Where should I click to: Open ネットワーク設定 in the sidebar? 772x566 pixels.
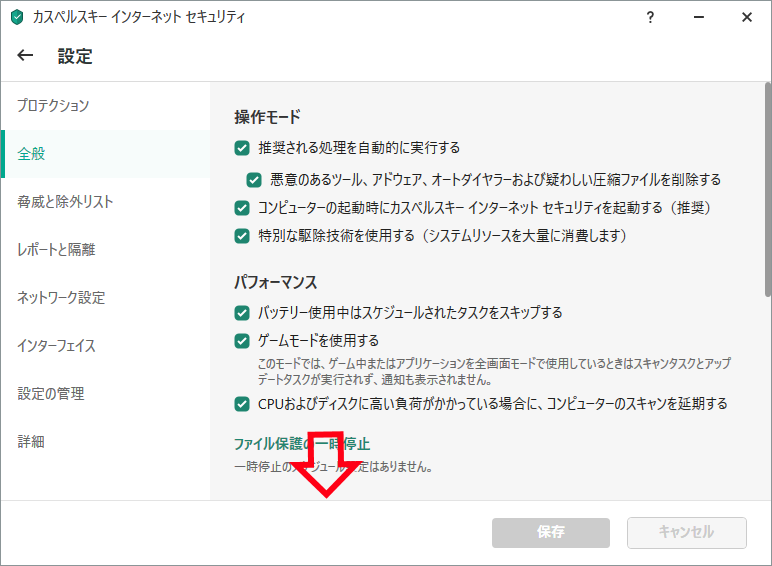pos(61,298)
